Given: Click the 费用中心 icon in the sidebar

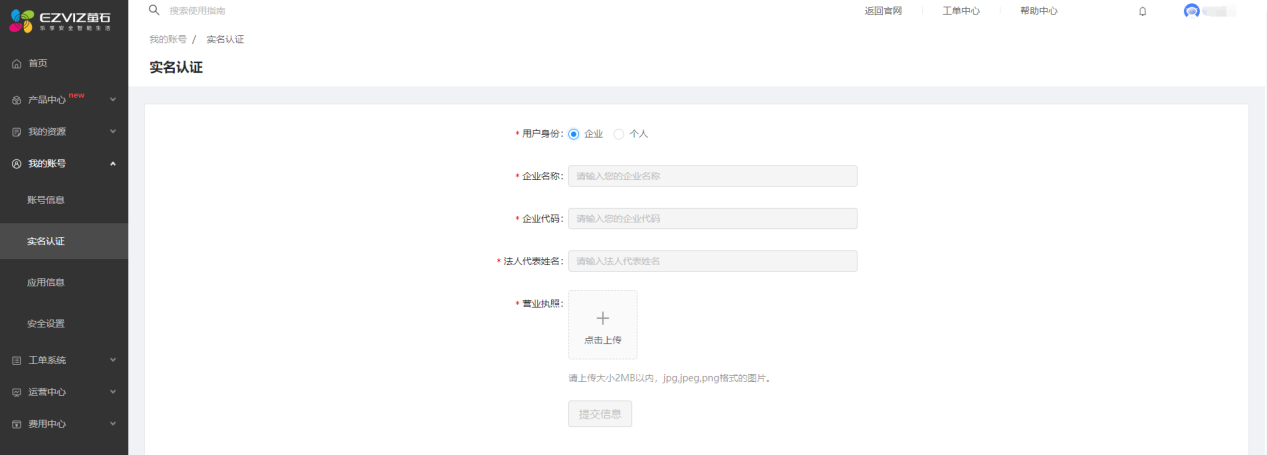Looking at the screenshot, I should click(16, 424).
